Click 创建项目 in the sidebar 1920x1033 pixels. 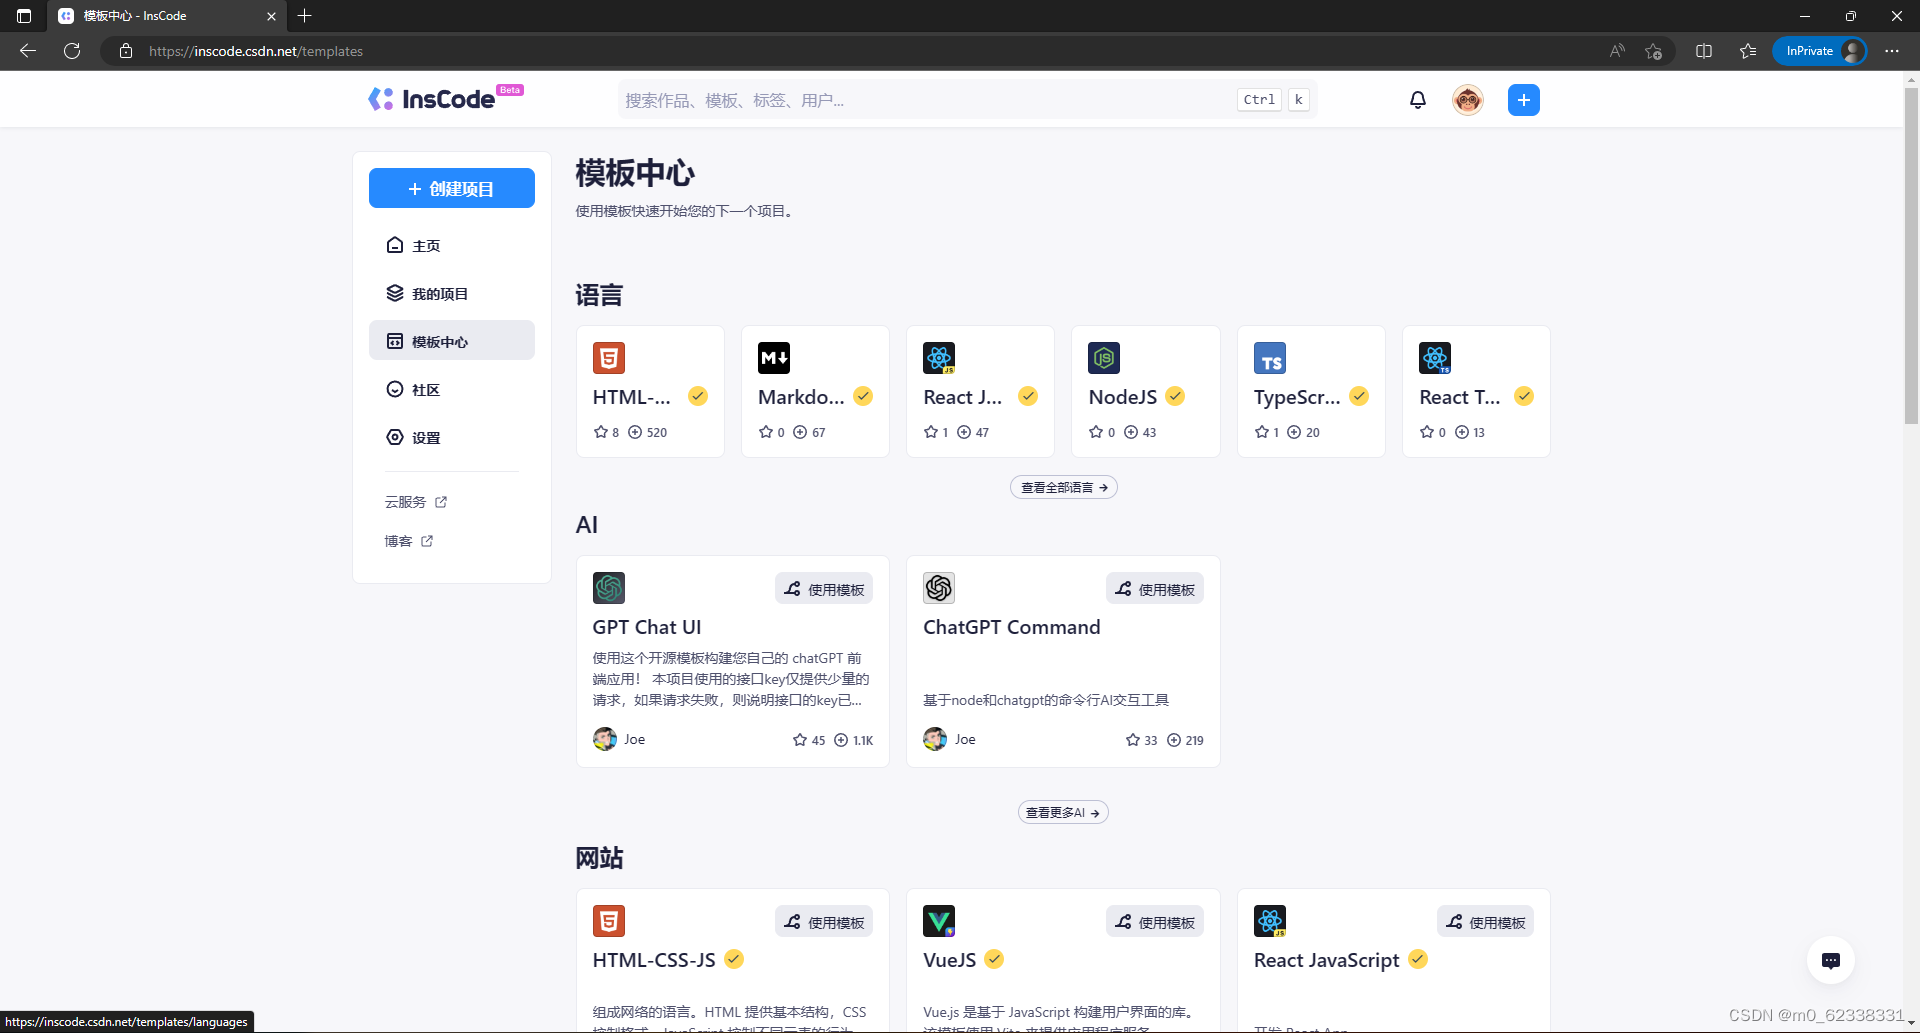pyautogui.click(x=451, y=187)
